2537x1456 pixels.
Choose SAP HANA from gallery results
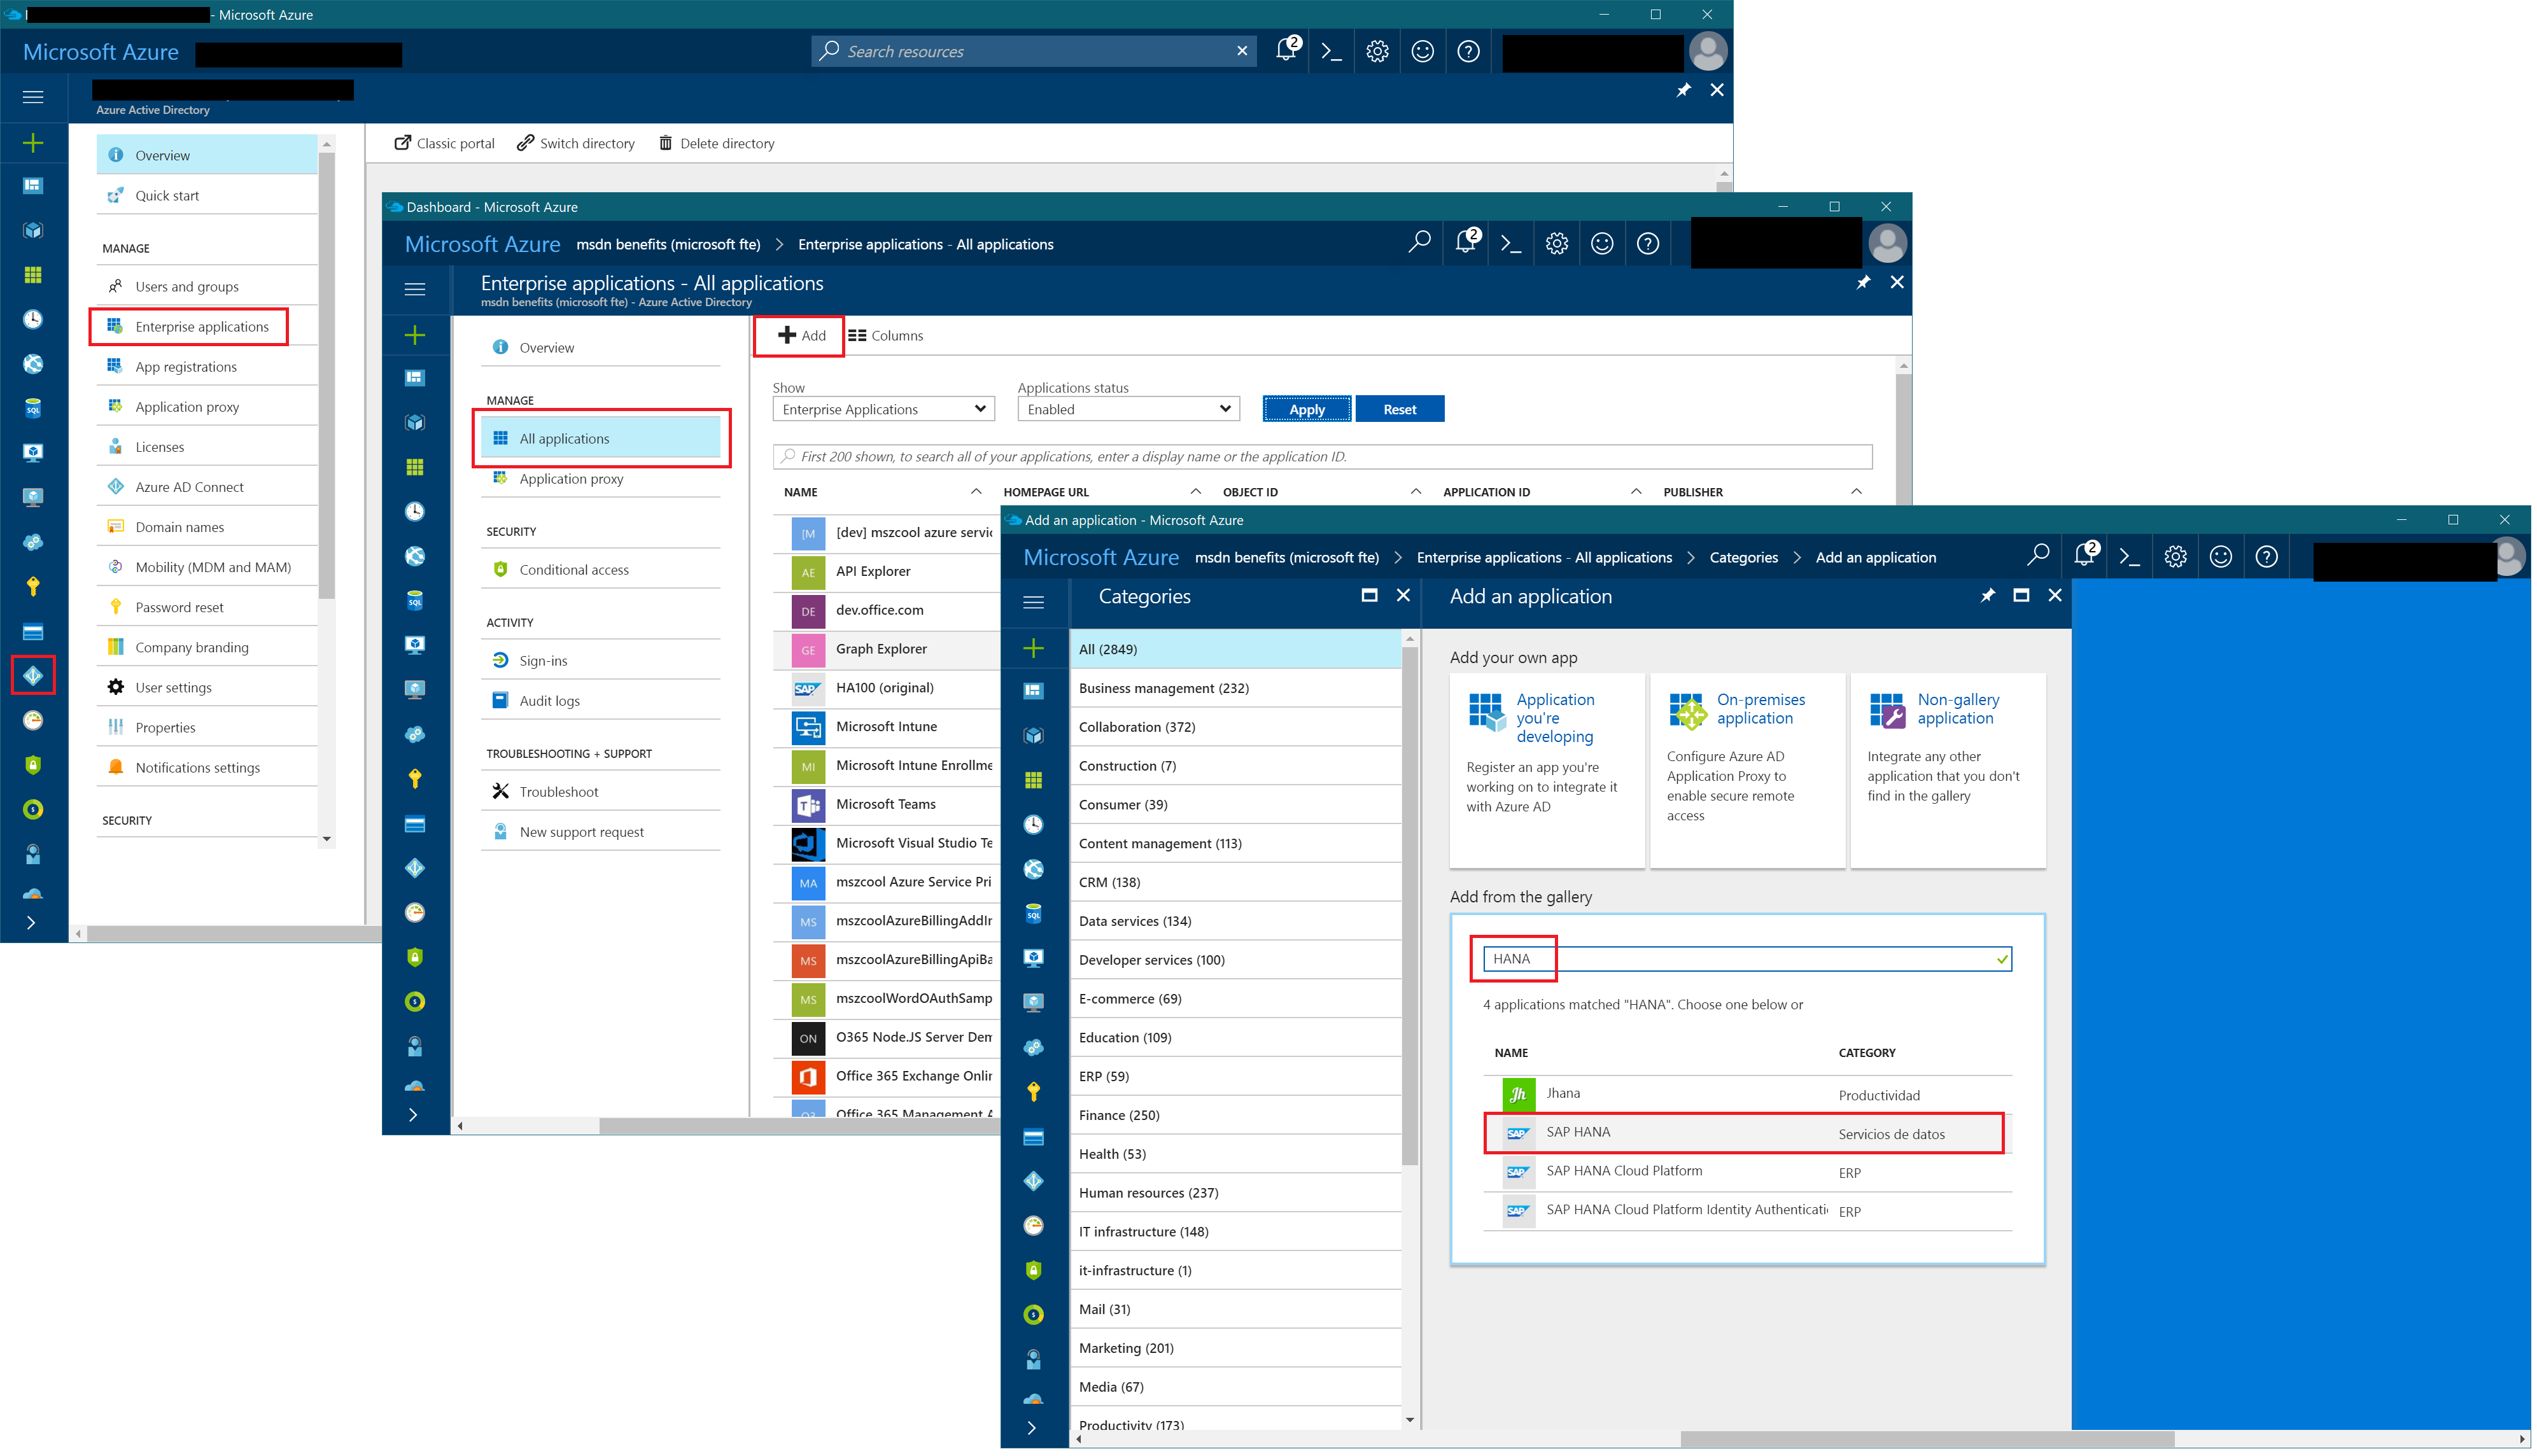tap(1578, 1132)
